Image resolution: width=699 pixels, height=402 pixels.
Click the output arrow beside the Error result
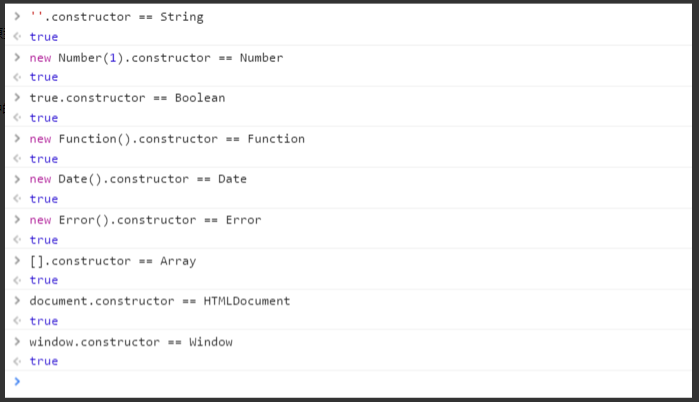point(16,240)
